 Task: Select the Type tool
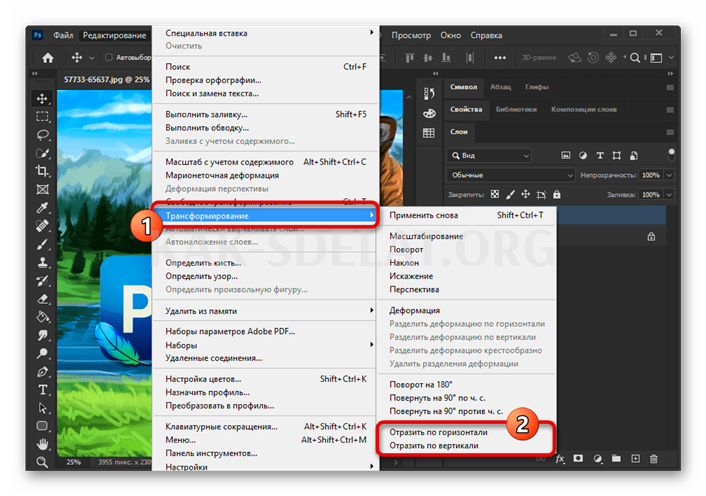(x=42, y=390)
